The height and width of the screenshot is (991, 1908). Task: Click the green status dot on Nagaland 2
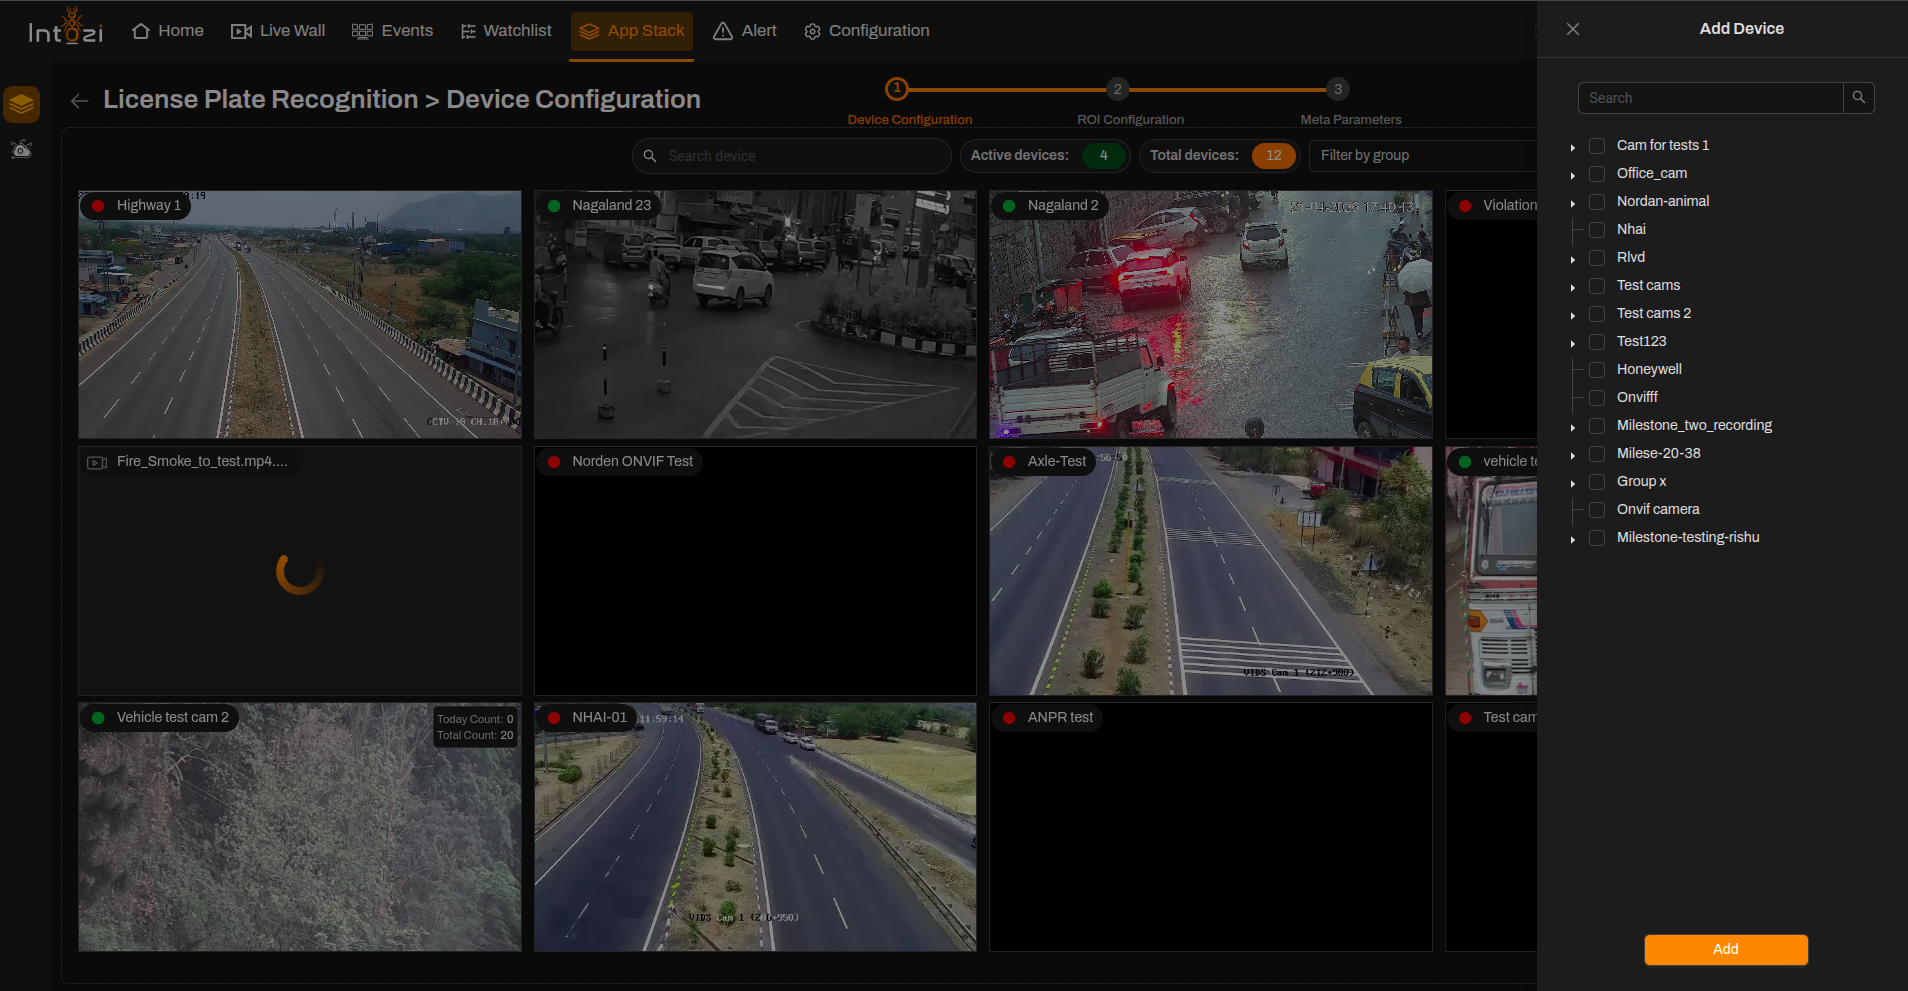point(1009,206)
